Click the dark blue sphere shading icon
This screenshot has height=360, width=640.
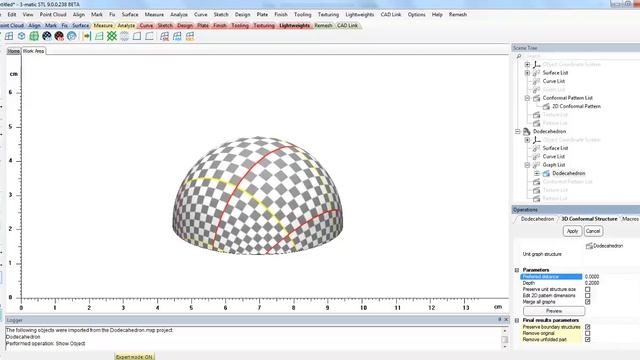47,36
